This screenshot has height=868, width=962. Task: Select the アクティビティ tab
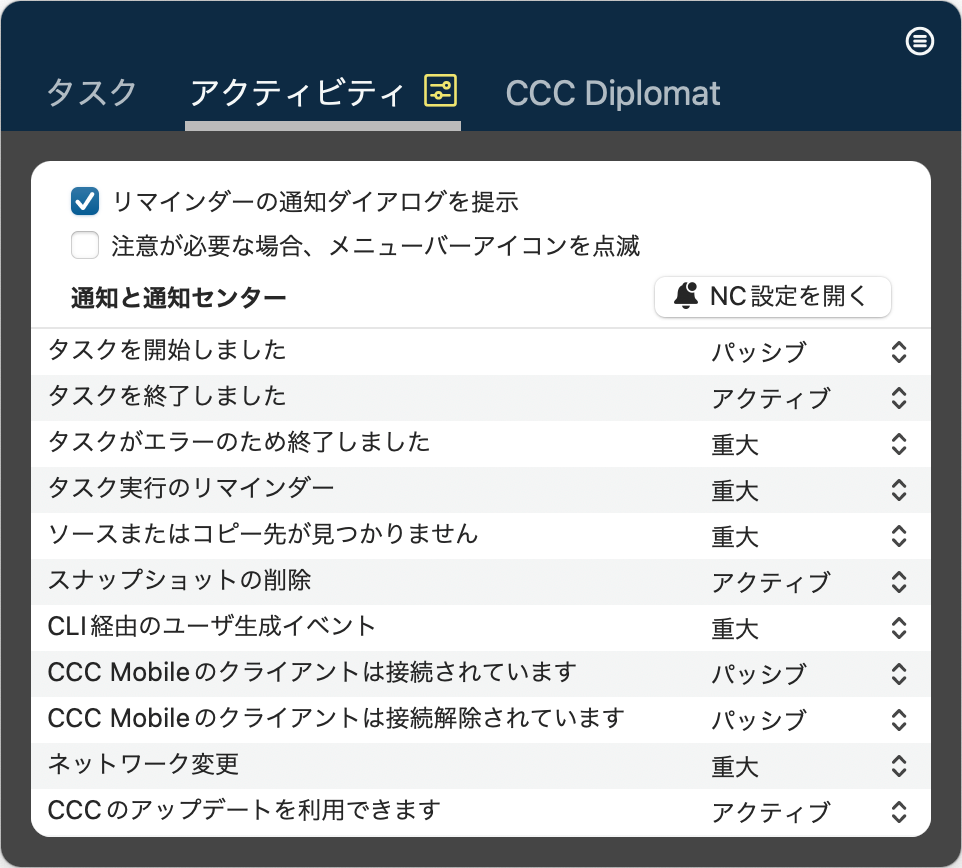pyautogui.click(x=297, y=93)
